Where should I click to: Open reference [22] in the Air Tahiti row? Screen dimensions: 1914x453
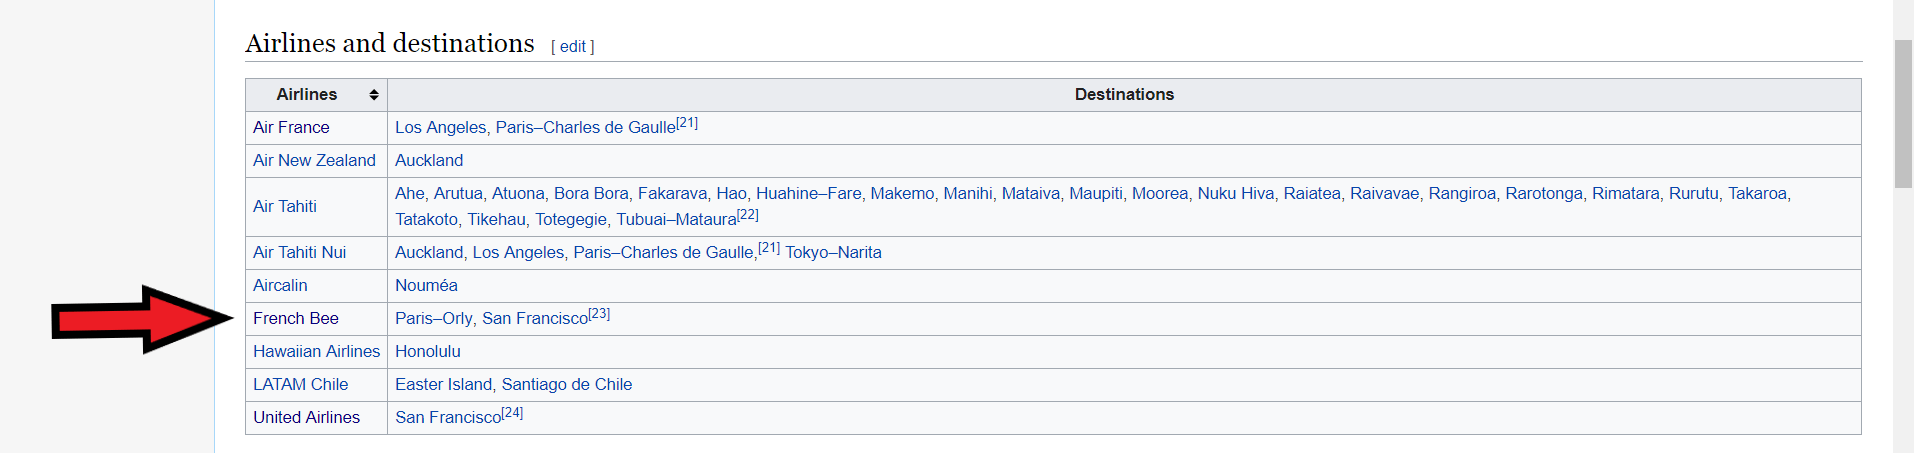coord(748,215)
